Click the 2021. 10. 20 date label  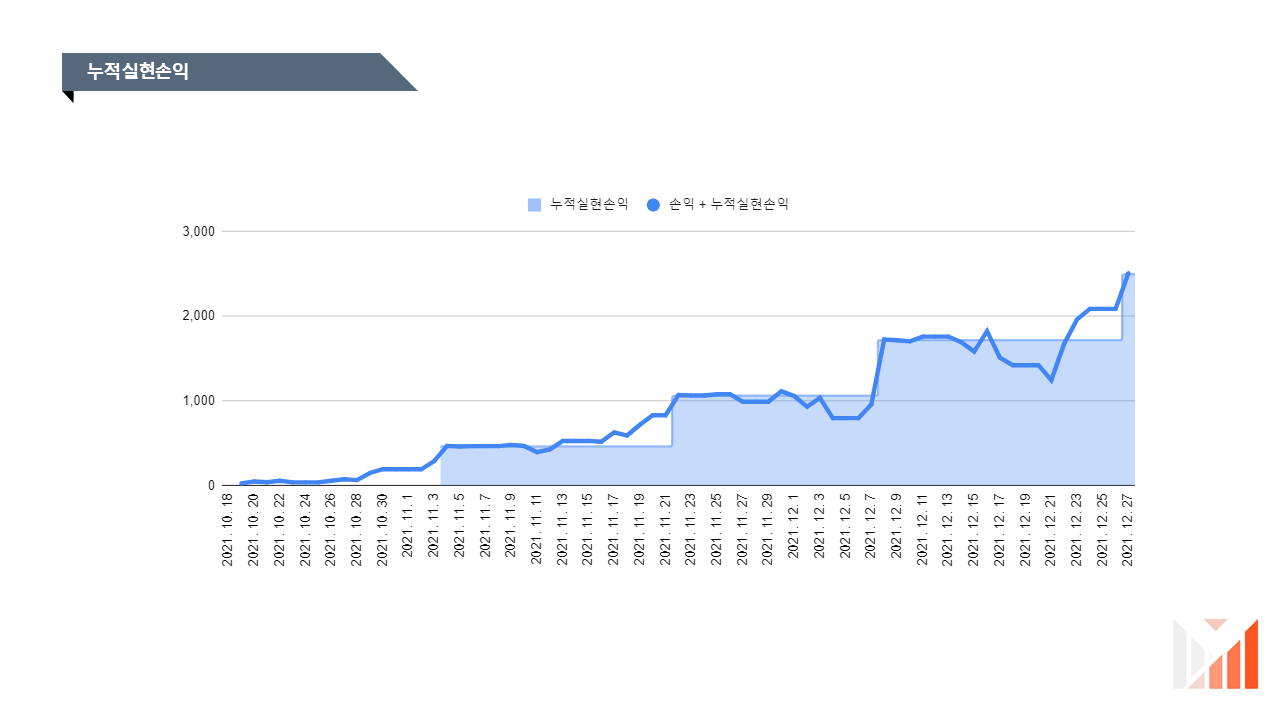pos(254,530)
